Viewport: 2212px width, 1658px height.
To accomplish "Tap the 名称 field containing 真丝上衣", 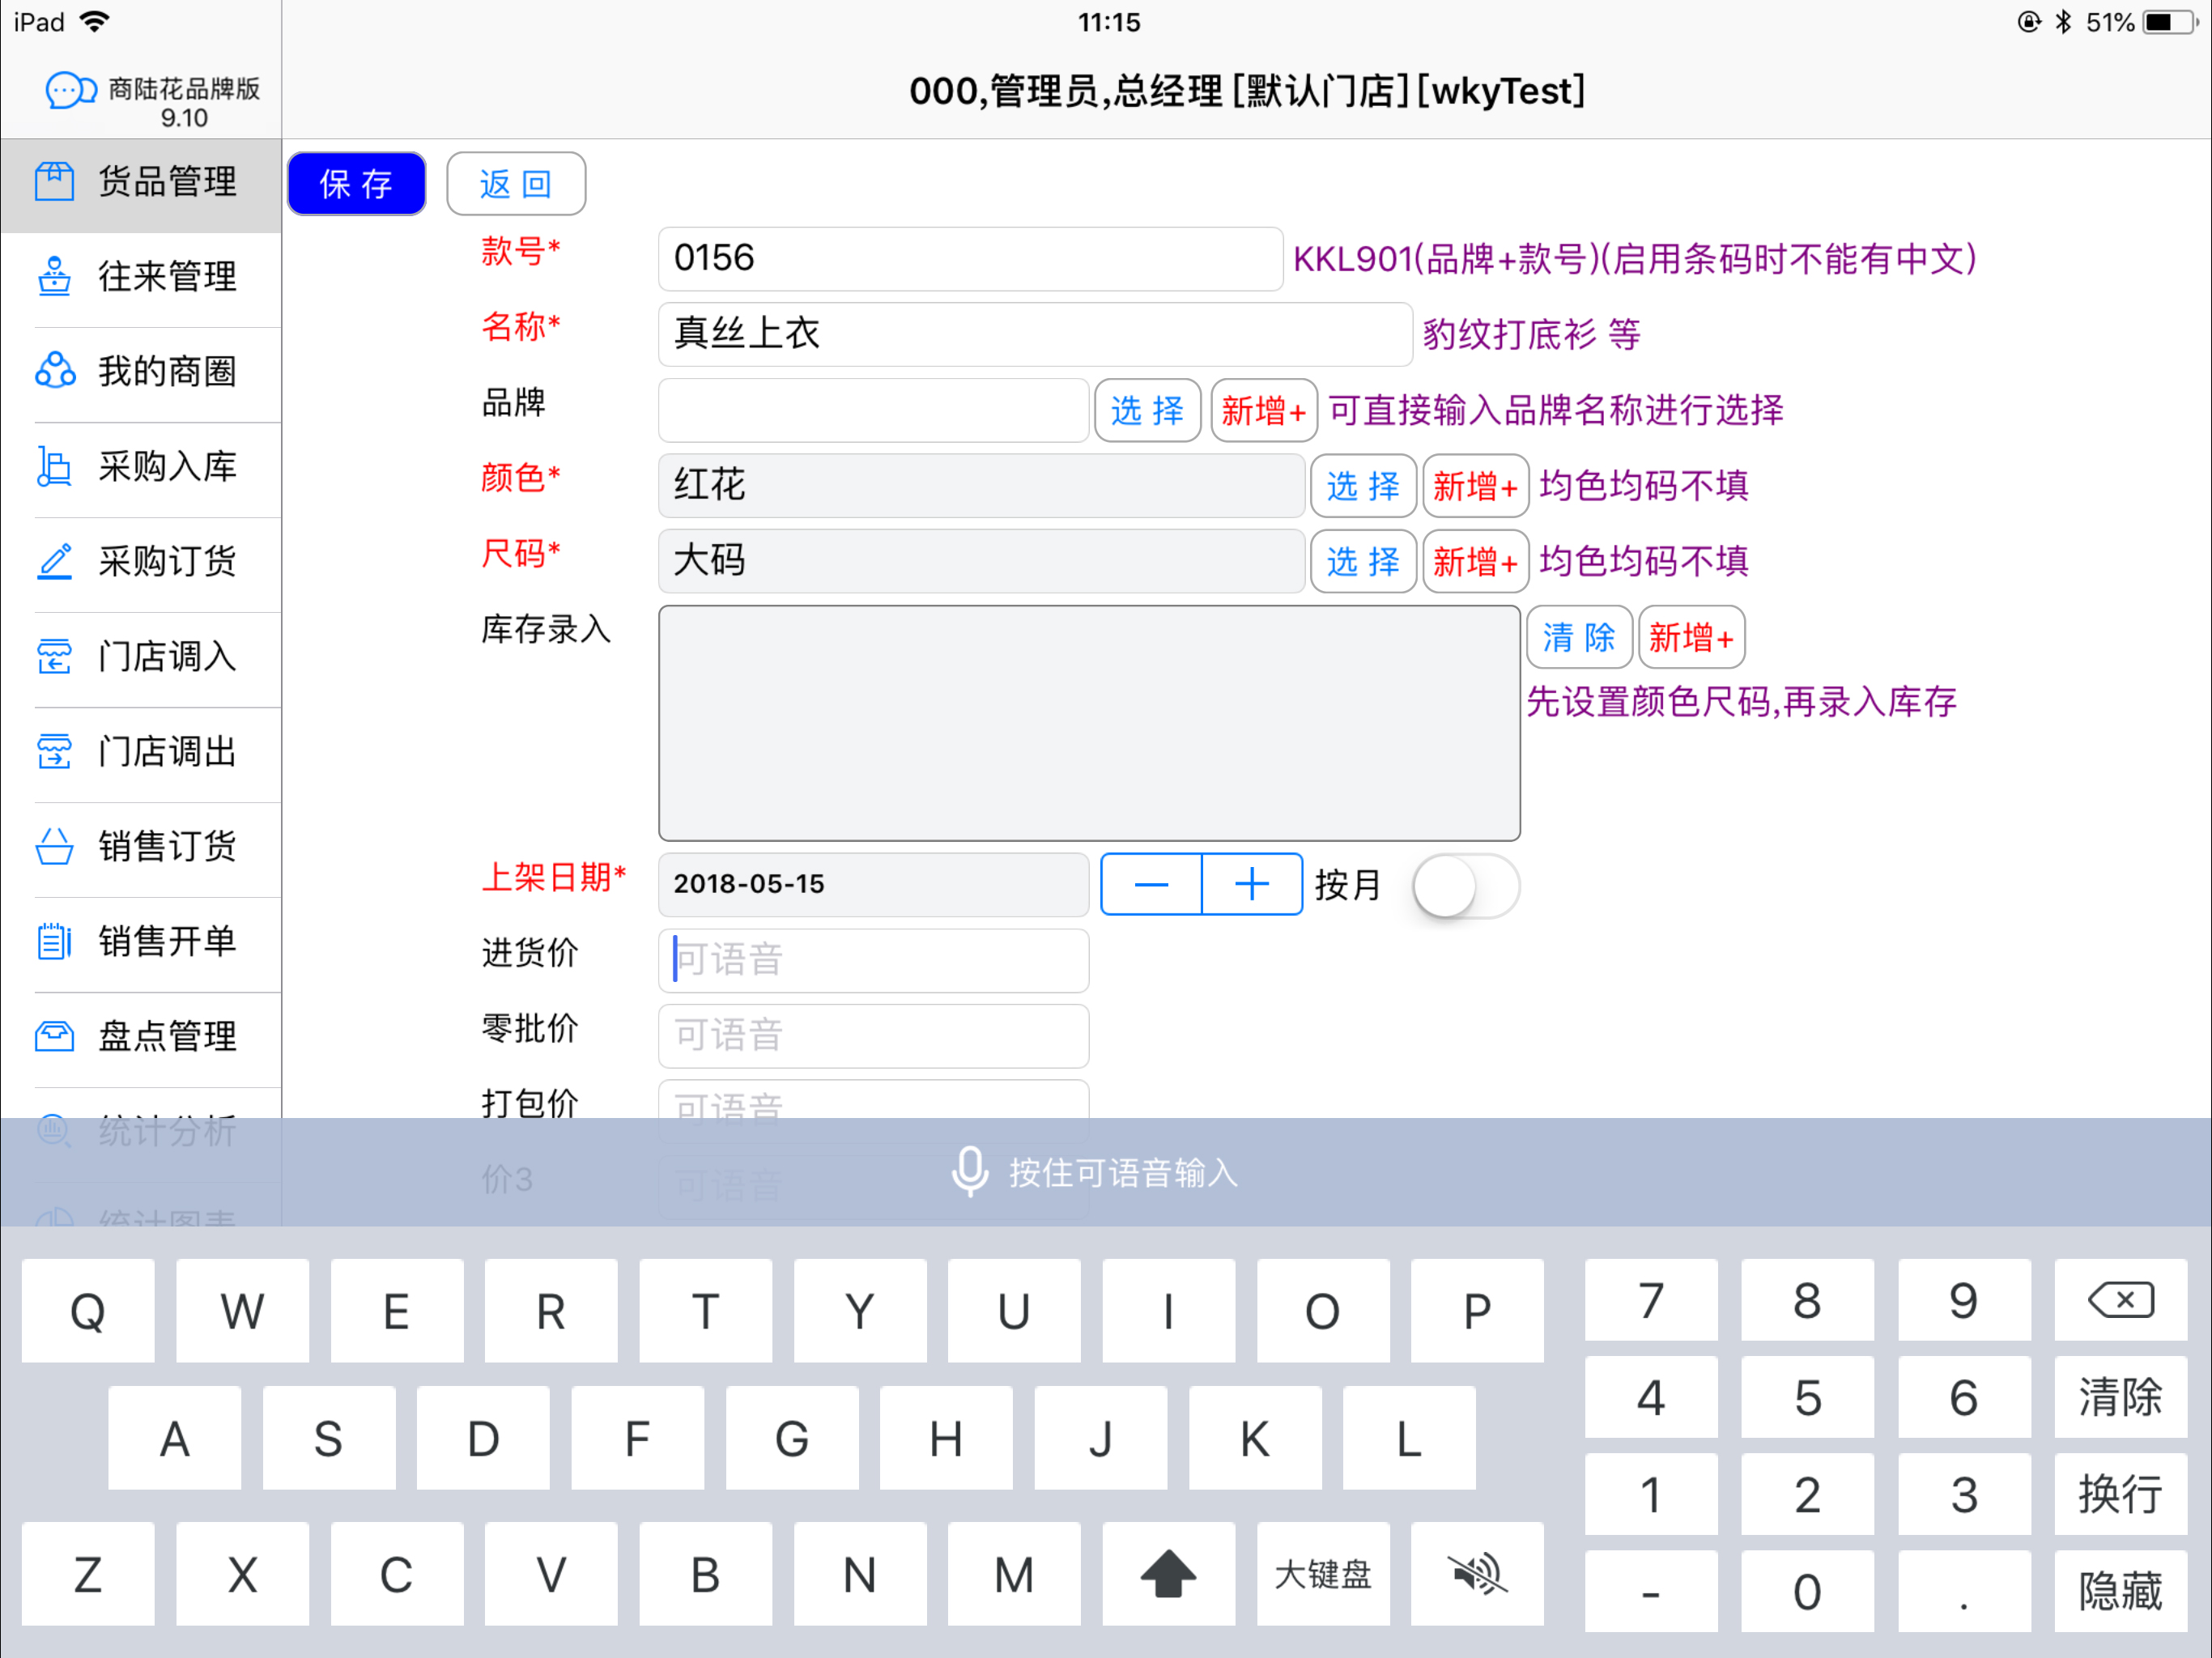I will pyautogui.click(x=1035, y=334).
